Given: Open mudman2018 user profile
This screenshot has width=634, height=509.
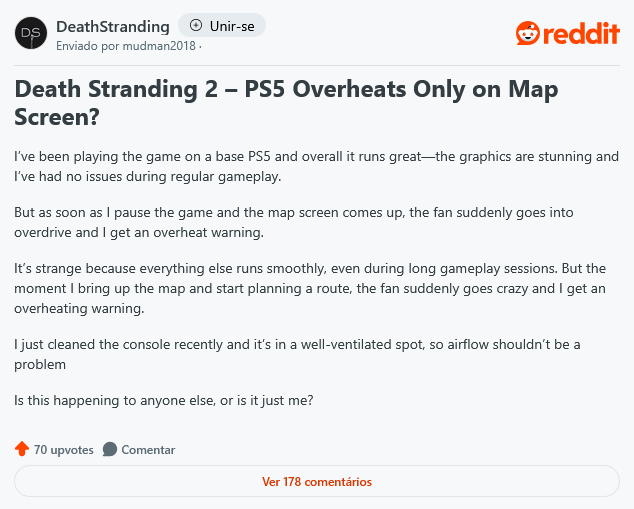Looking at the screenshot, I should pyautogui.click(x=159, y=46).
